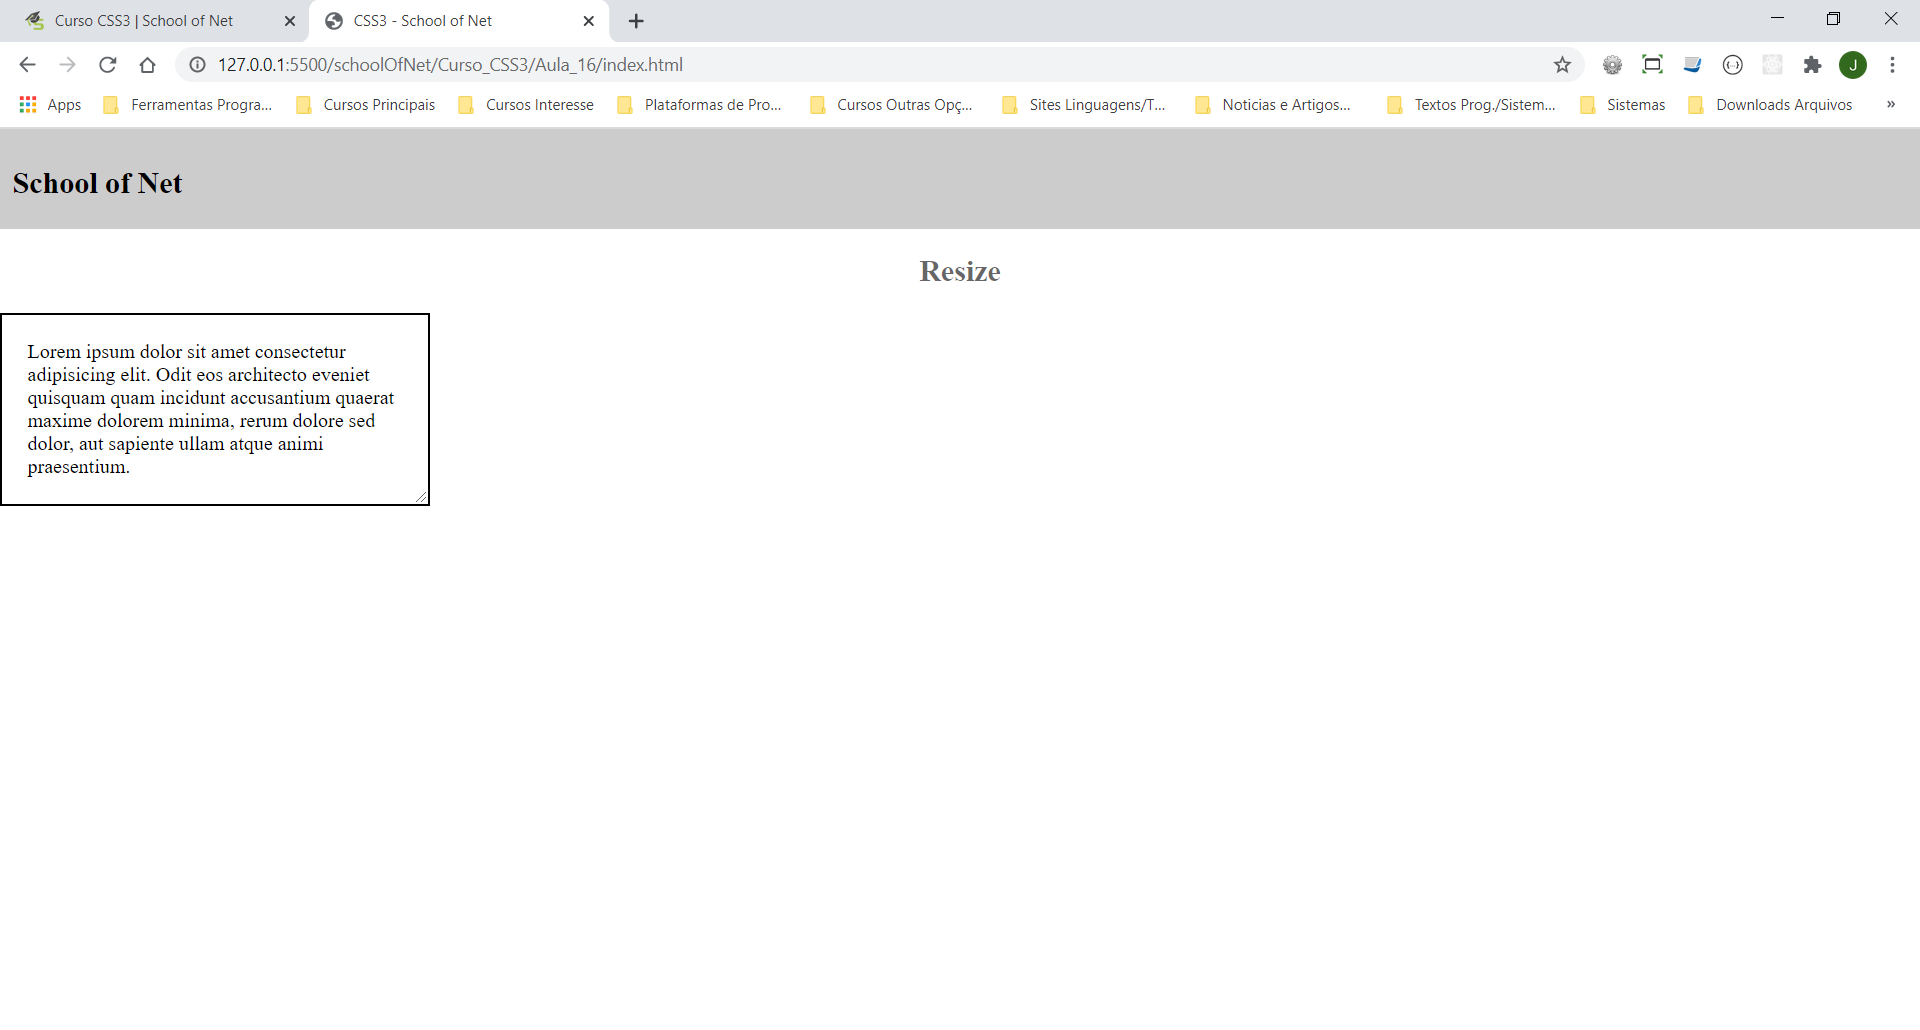1920x1030 pixels.
Task: Open the Chrome three-dot menu
Action: 1892,65
